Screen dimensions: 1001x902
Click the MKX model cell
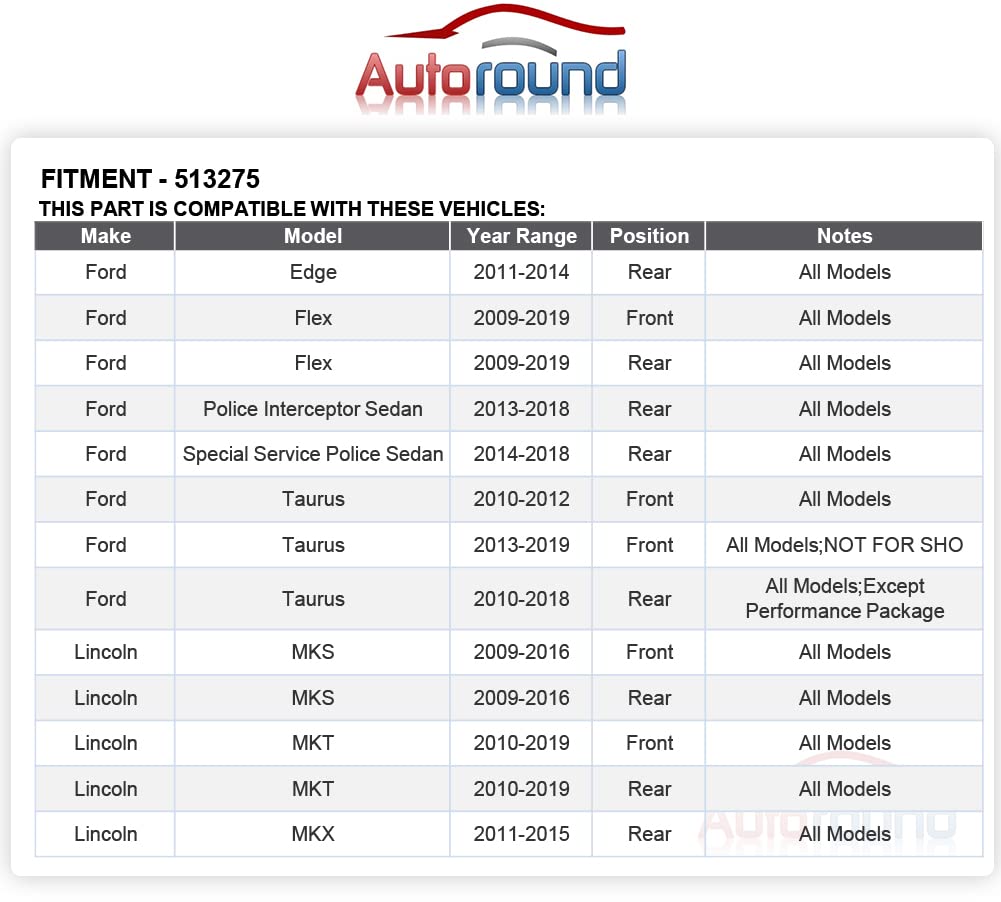pos(313,834)
